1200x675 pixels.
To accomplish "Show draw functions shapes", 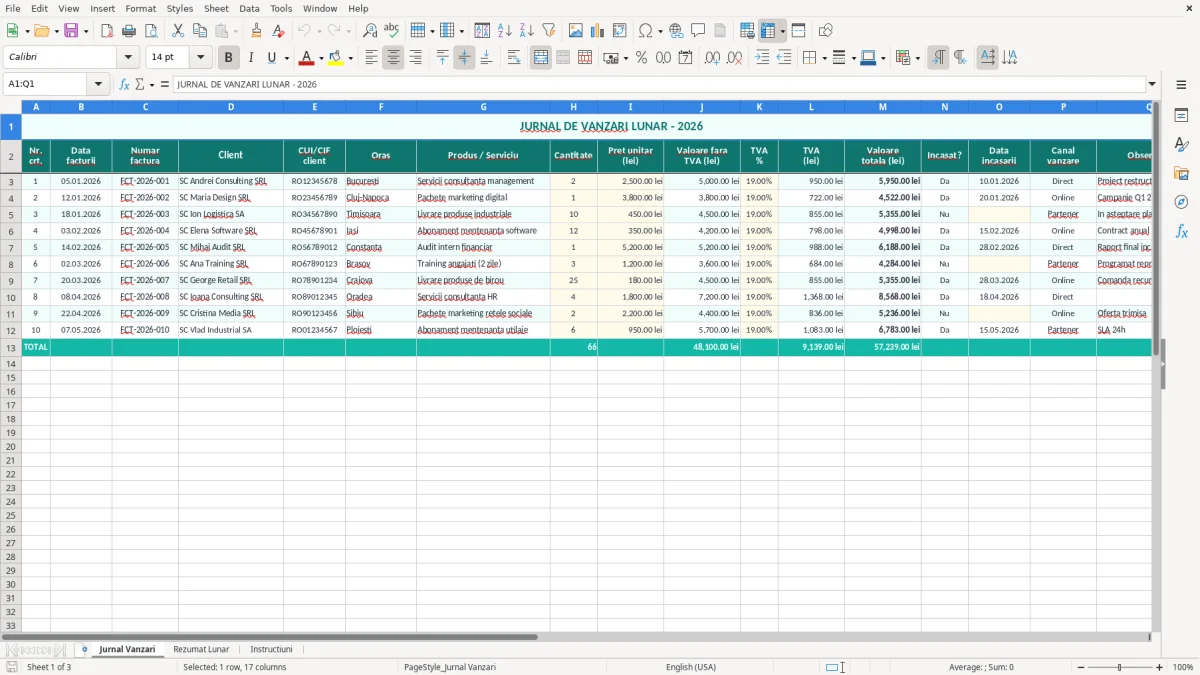I will coord(825,31).
